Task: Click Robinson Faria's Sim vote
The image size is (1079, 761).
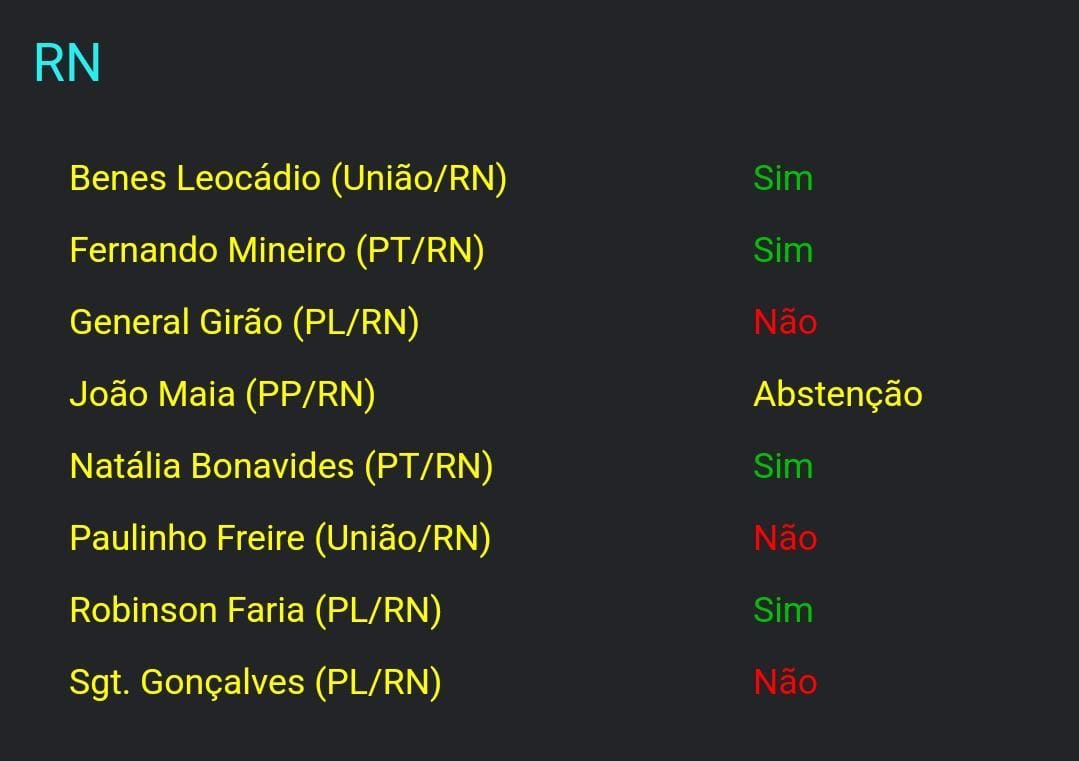Action: 783,611
